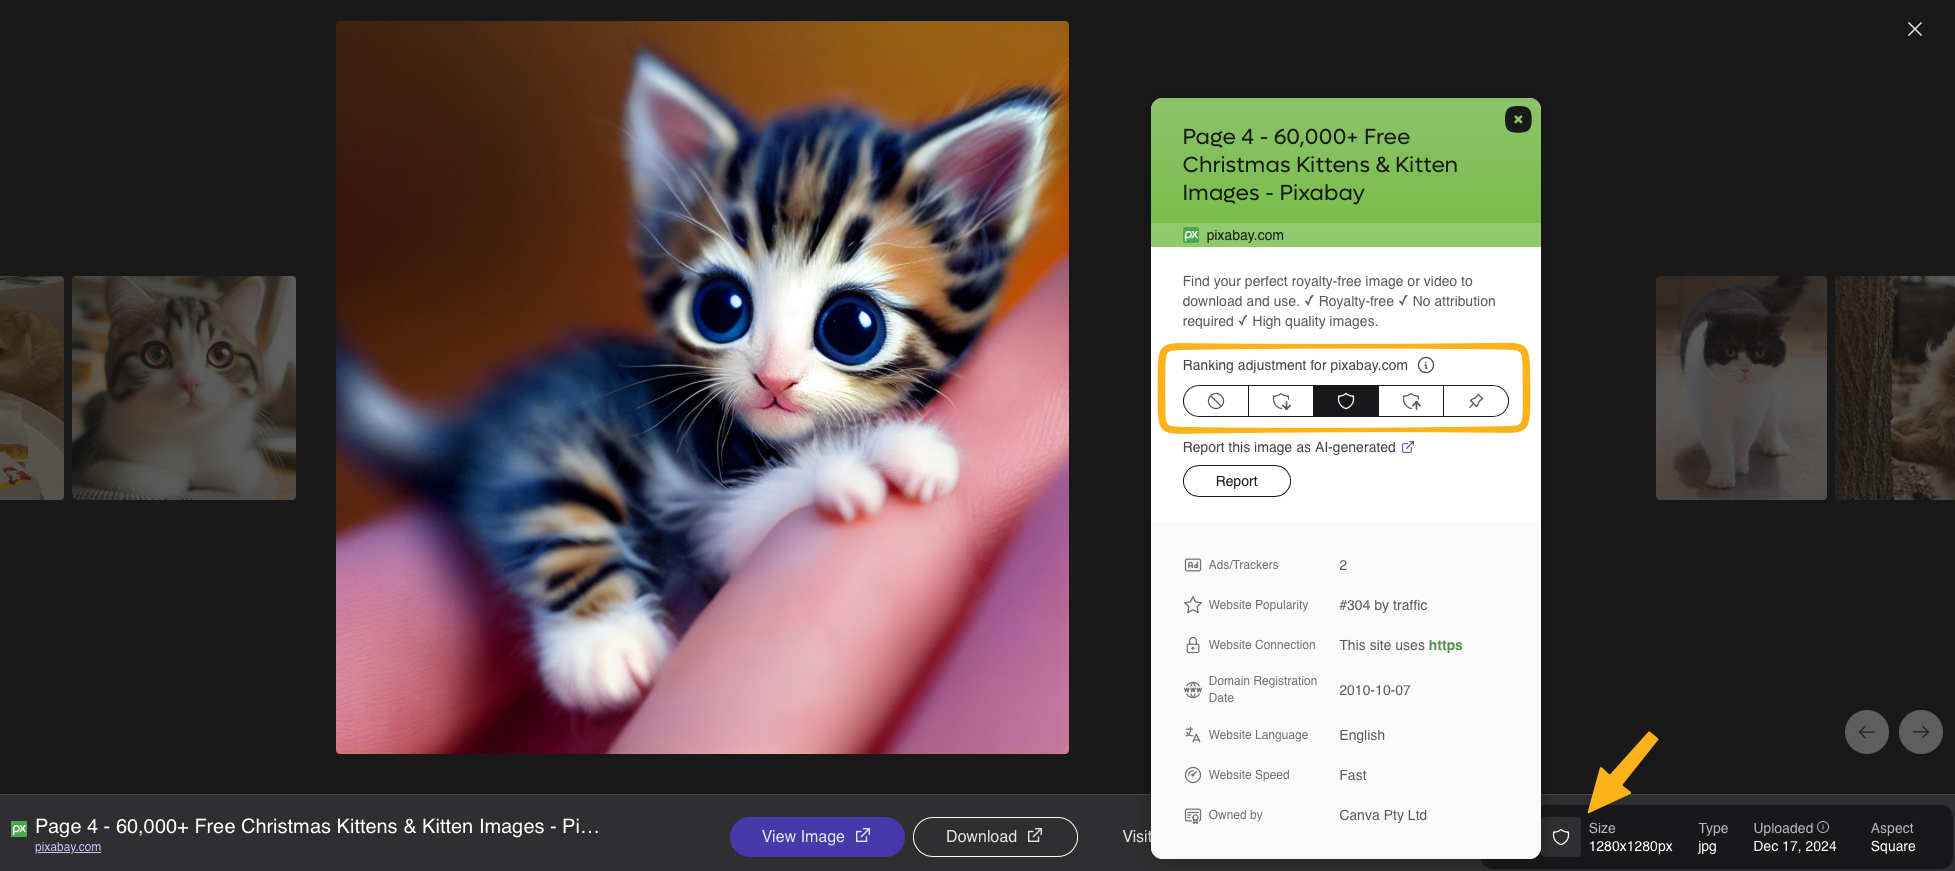Click the 'Square' aspect value
This screenshot has height=871, width=1955.
coord(1893,846)
